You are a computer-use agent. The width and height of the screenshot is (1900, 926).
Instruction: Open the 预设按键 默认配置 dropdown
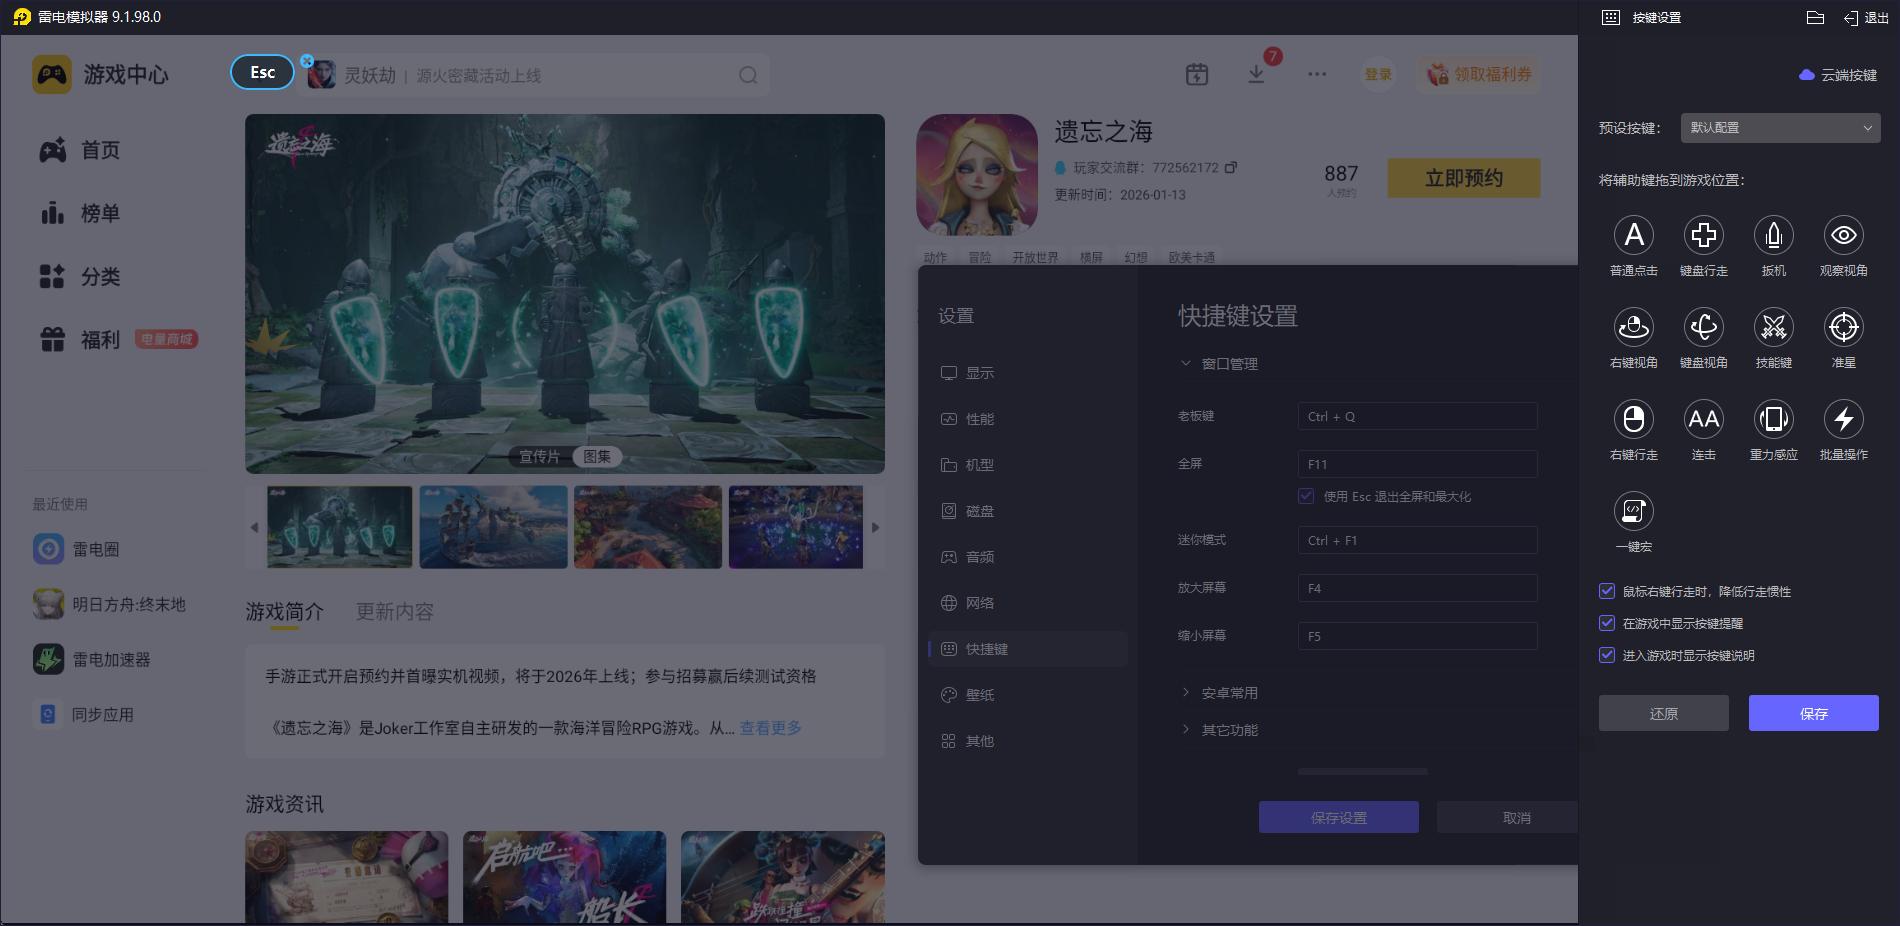coord(1781,128)
